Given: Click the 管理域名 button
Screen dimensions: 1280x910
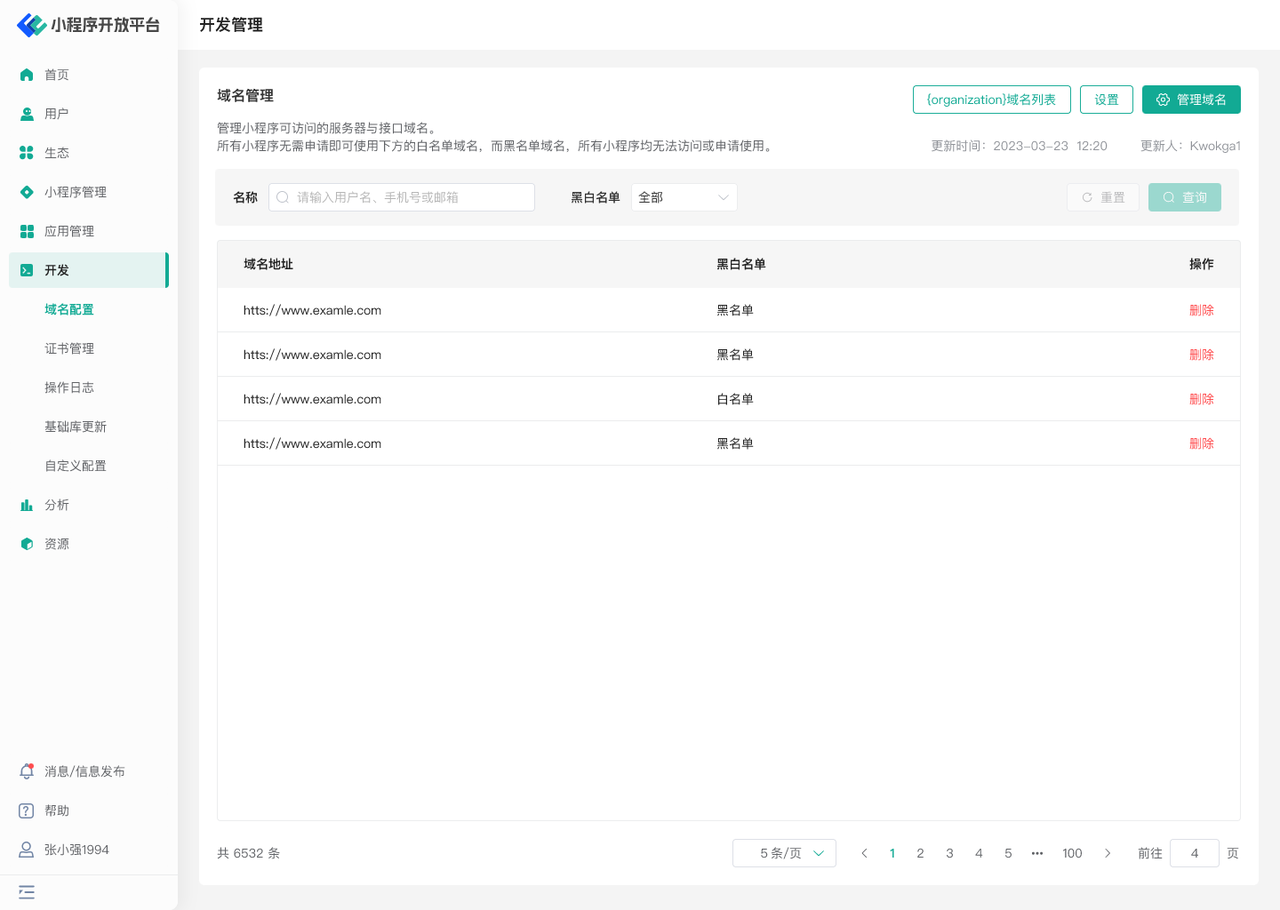Looking at the screenshot, I should [1191, 100].
